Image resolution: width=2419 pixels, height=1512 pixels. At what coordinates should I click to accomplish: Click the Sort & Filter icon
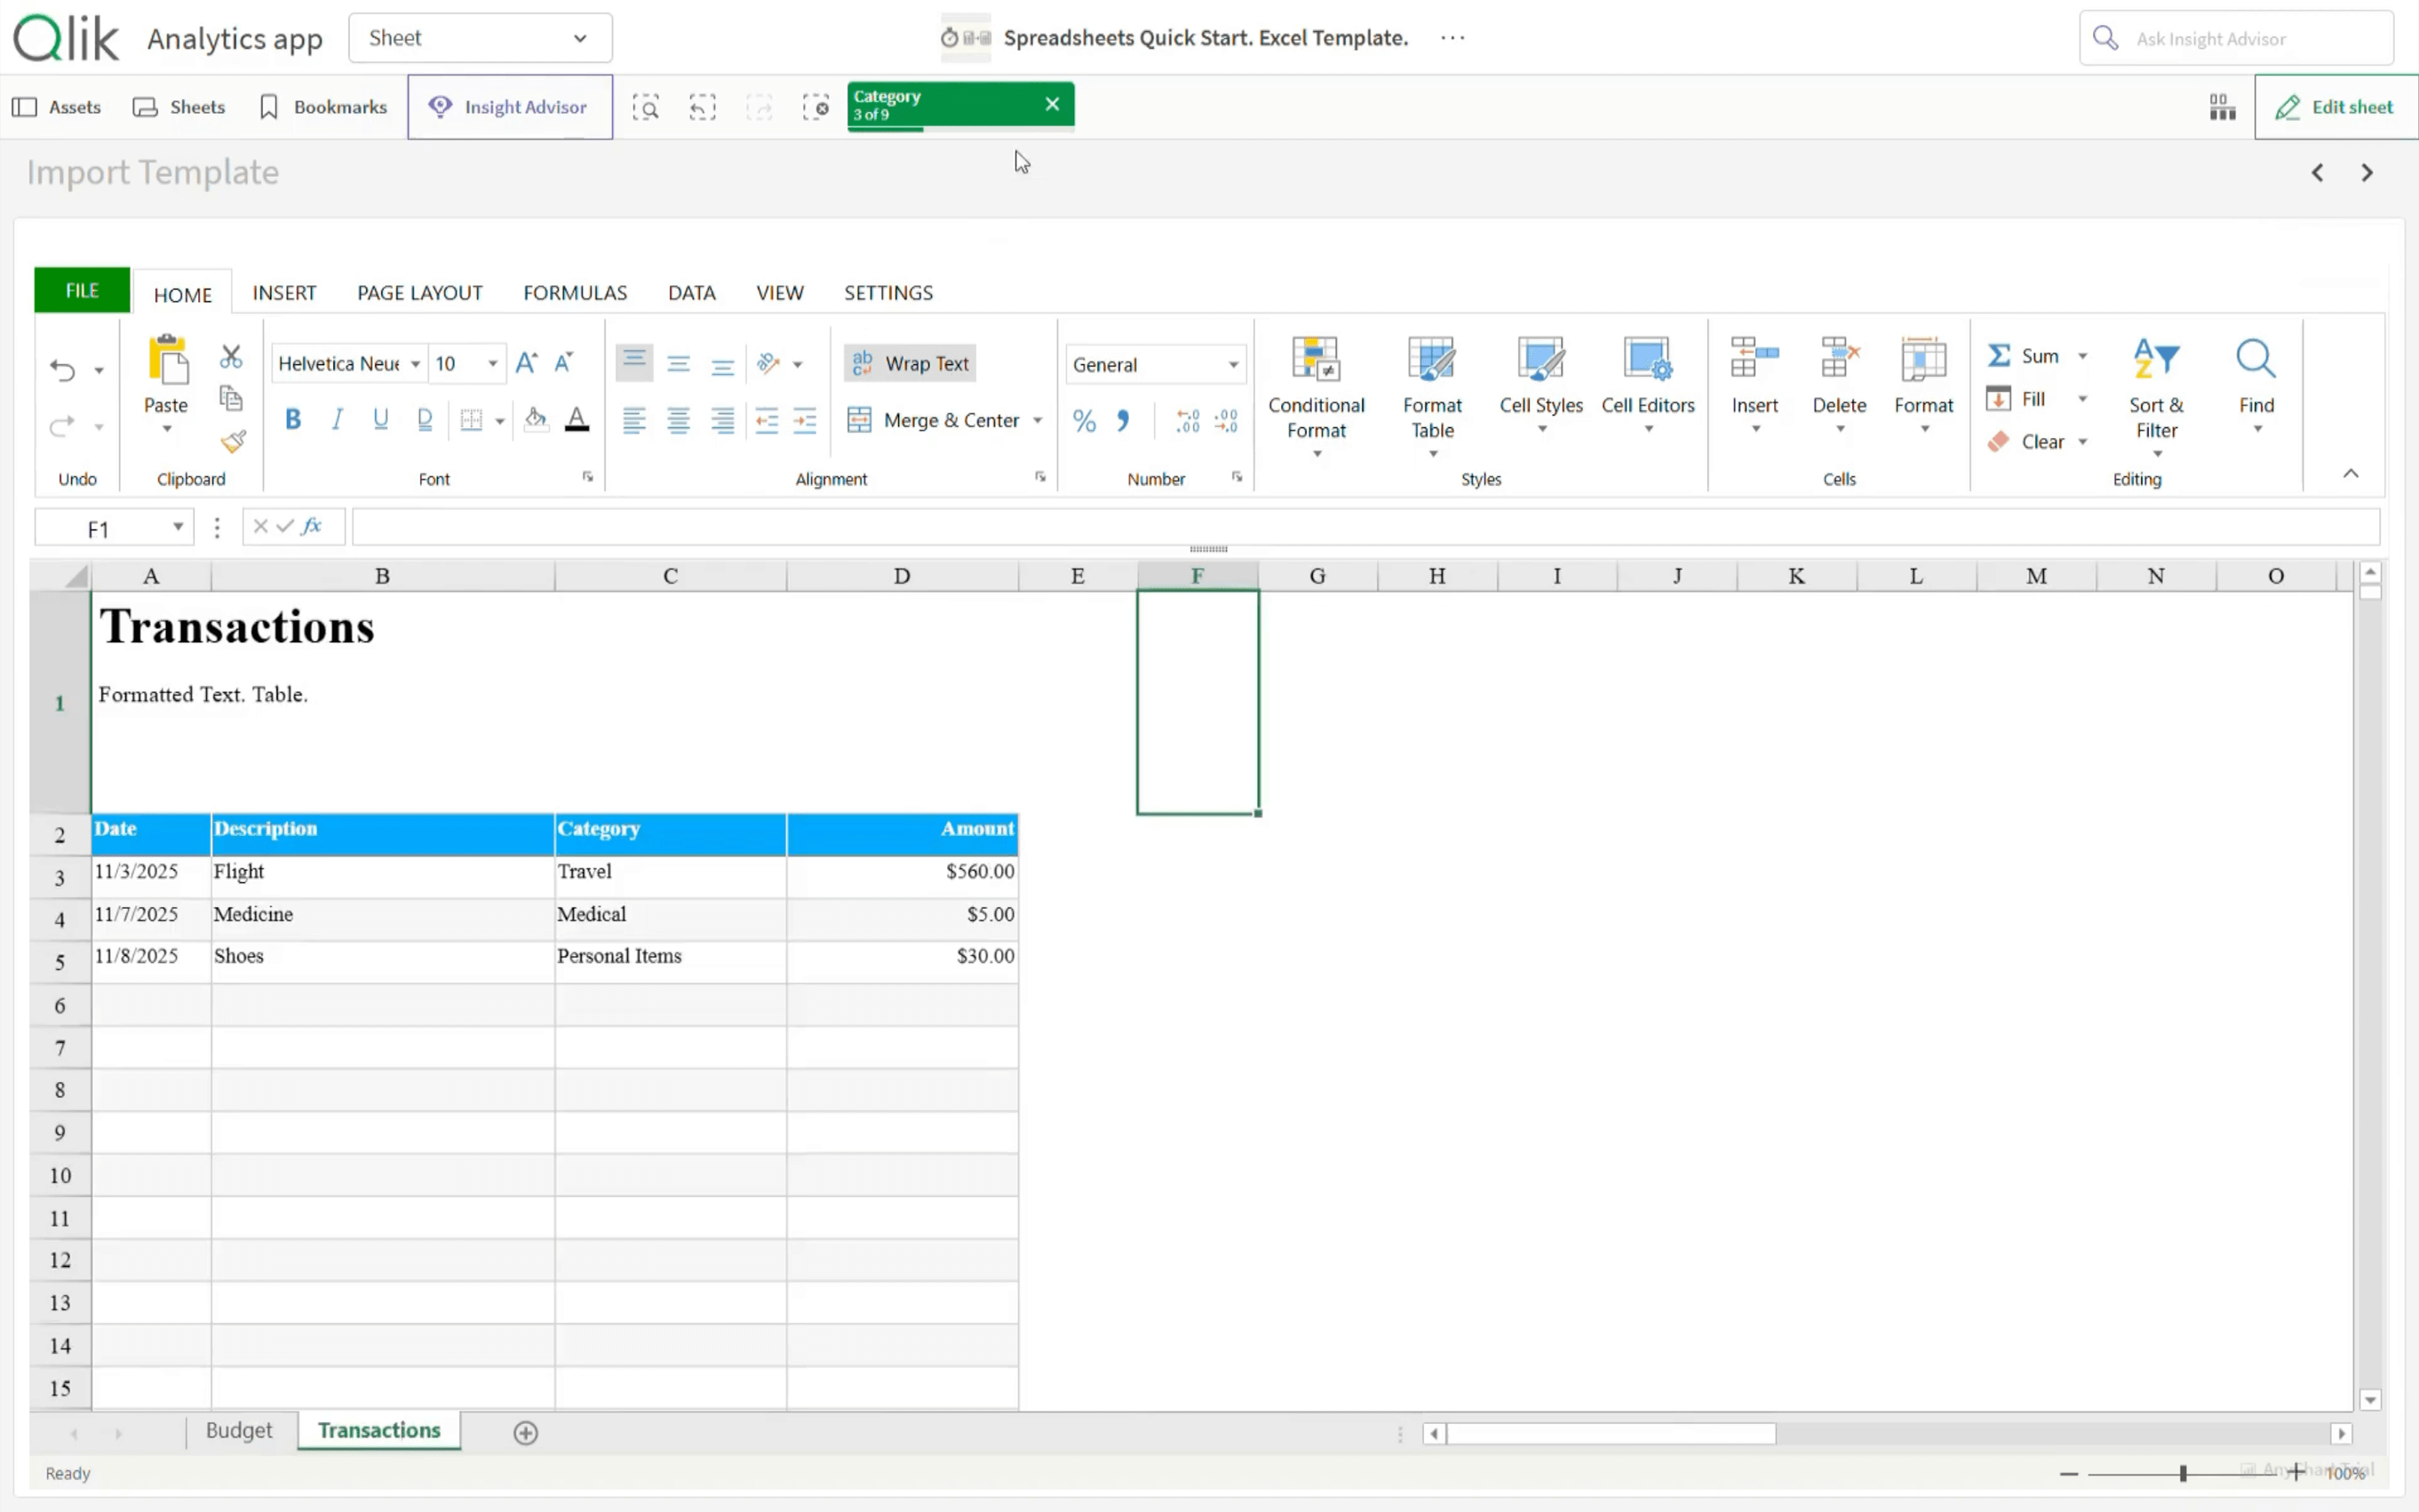[2155, 359]
